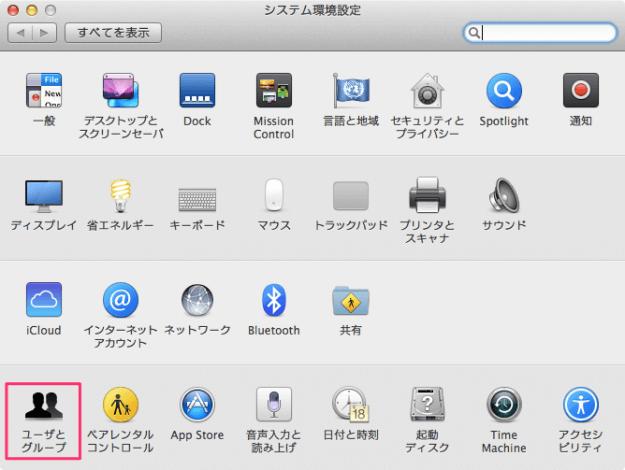The height and width of the screenshot is (470, 625).
Task: Open 日付と時刻 clock icon
Action: click(351, 404)
